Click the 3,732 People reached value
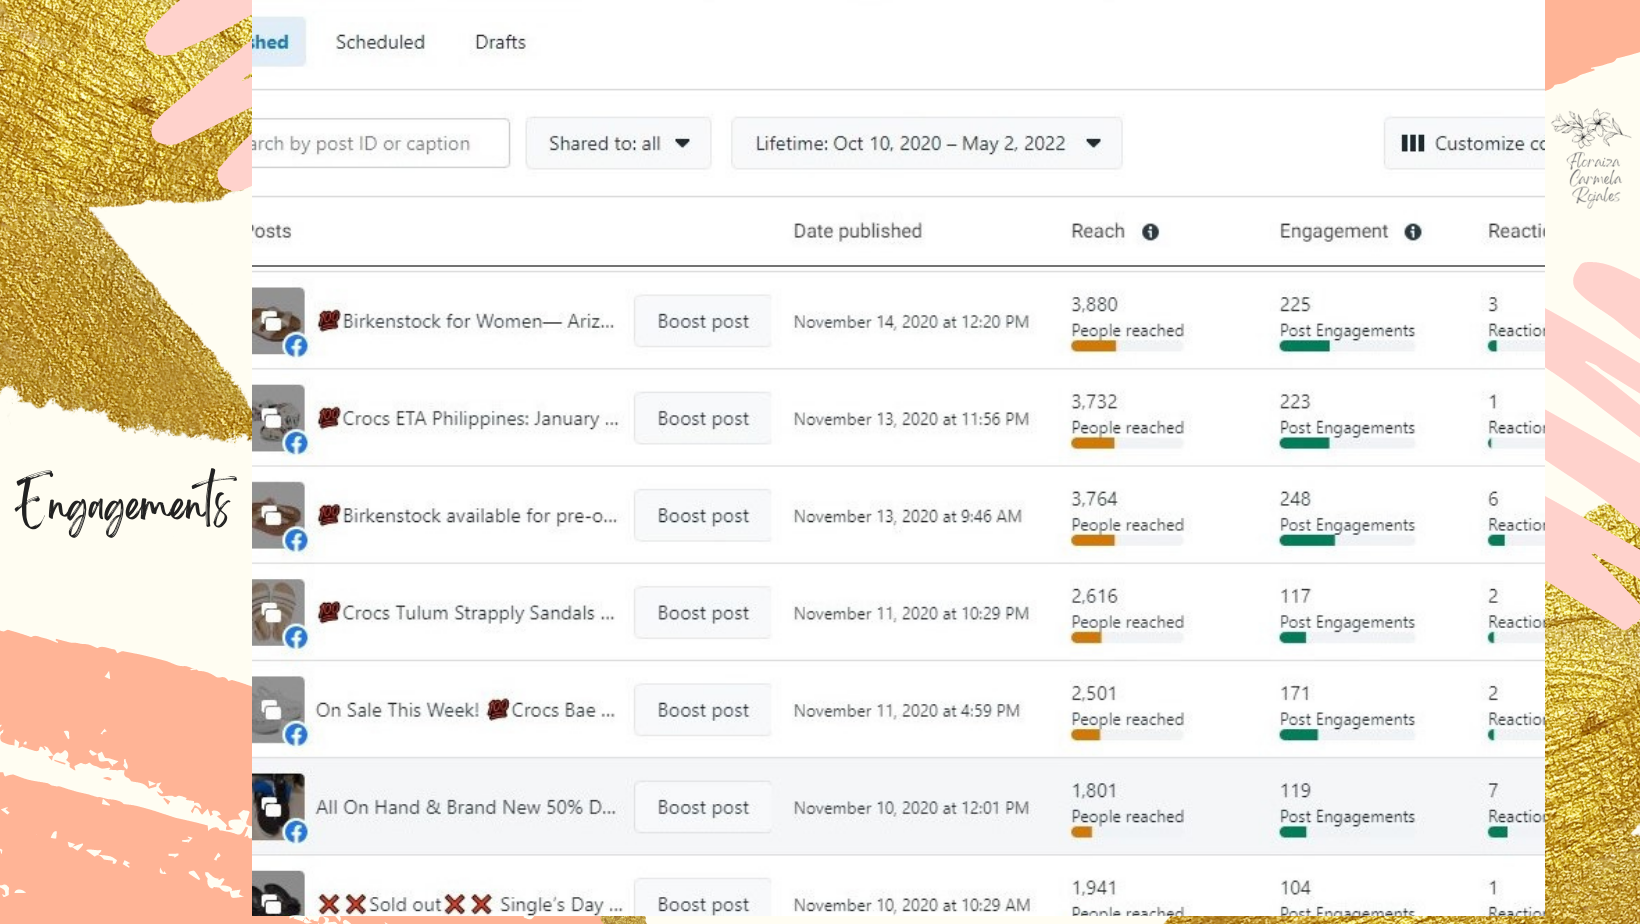The image size is (1640, 924). (1095, 401)
